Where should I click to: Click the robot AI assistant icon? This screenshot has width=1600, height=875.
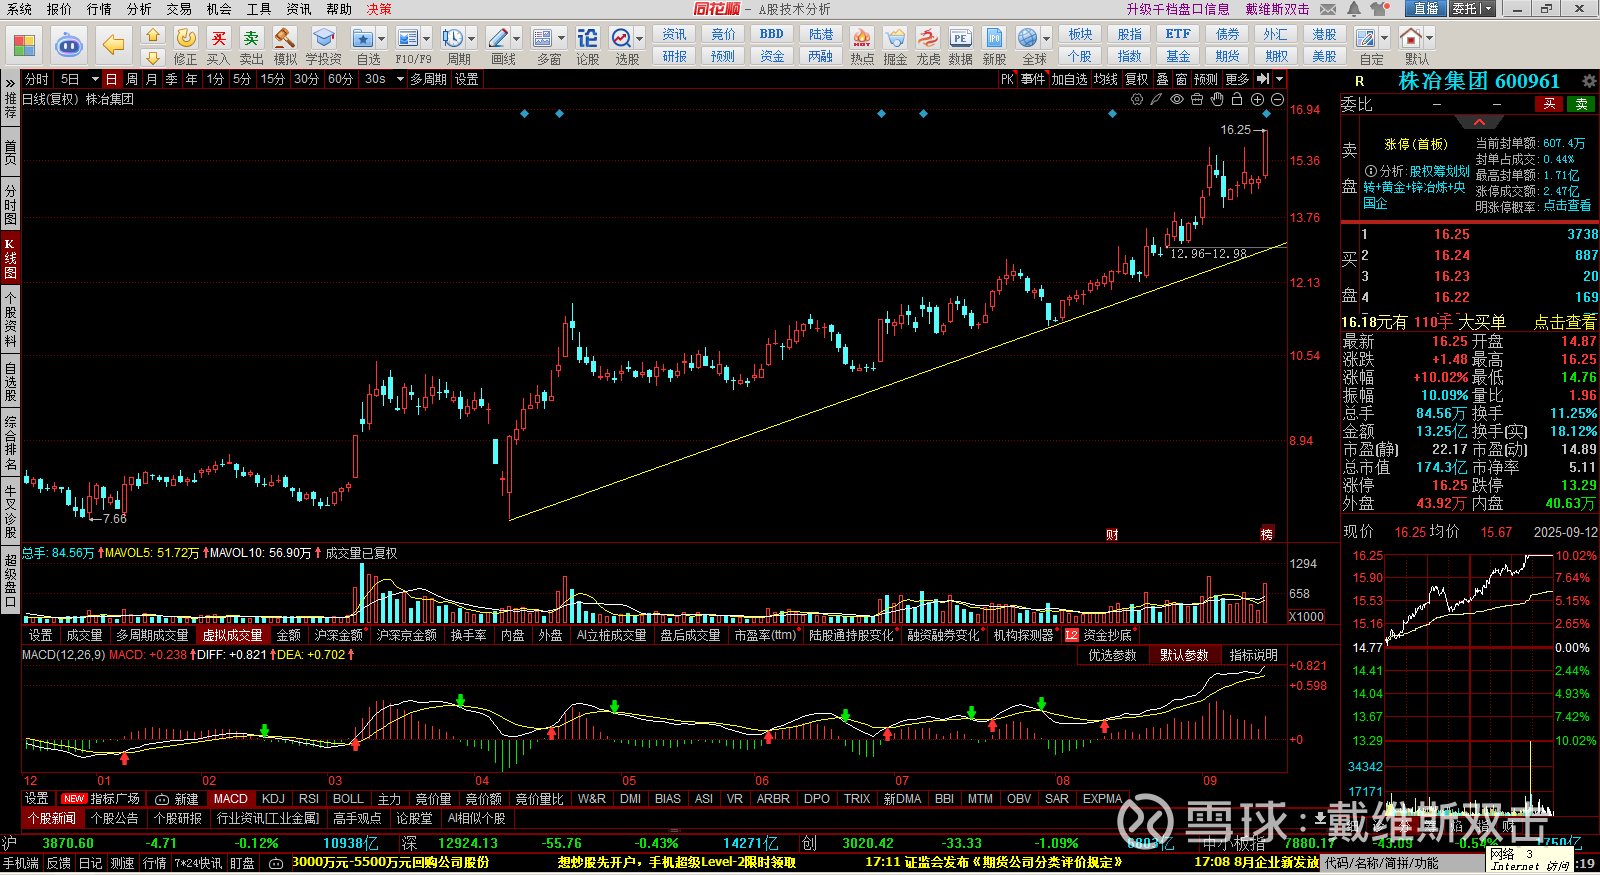point(68,45)
